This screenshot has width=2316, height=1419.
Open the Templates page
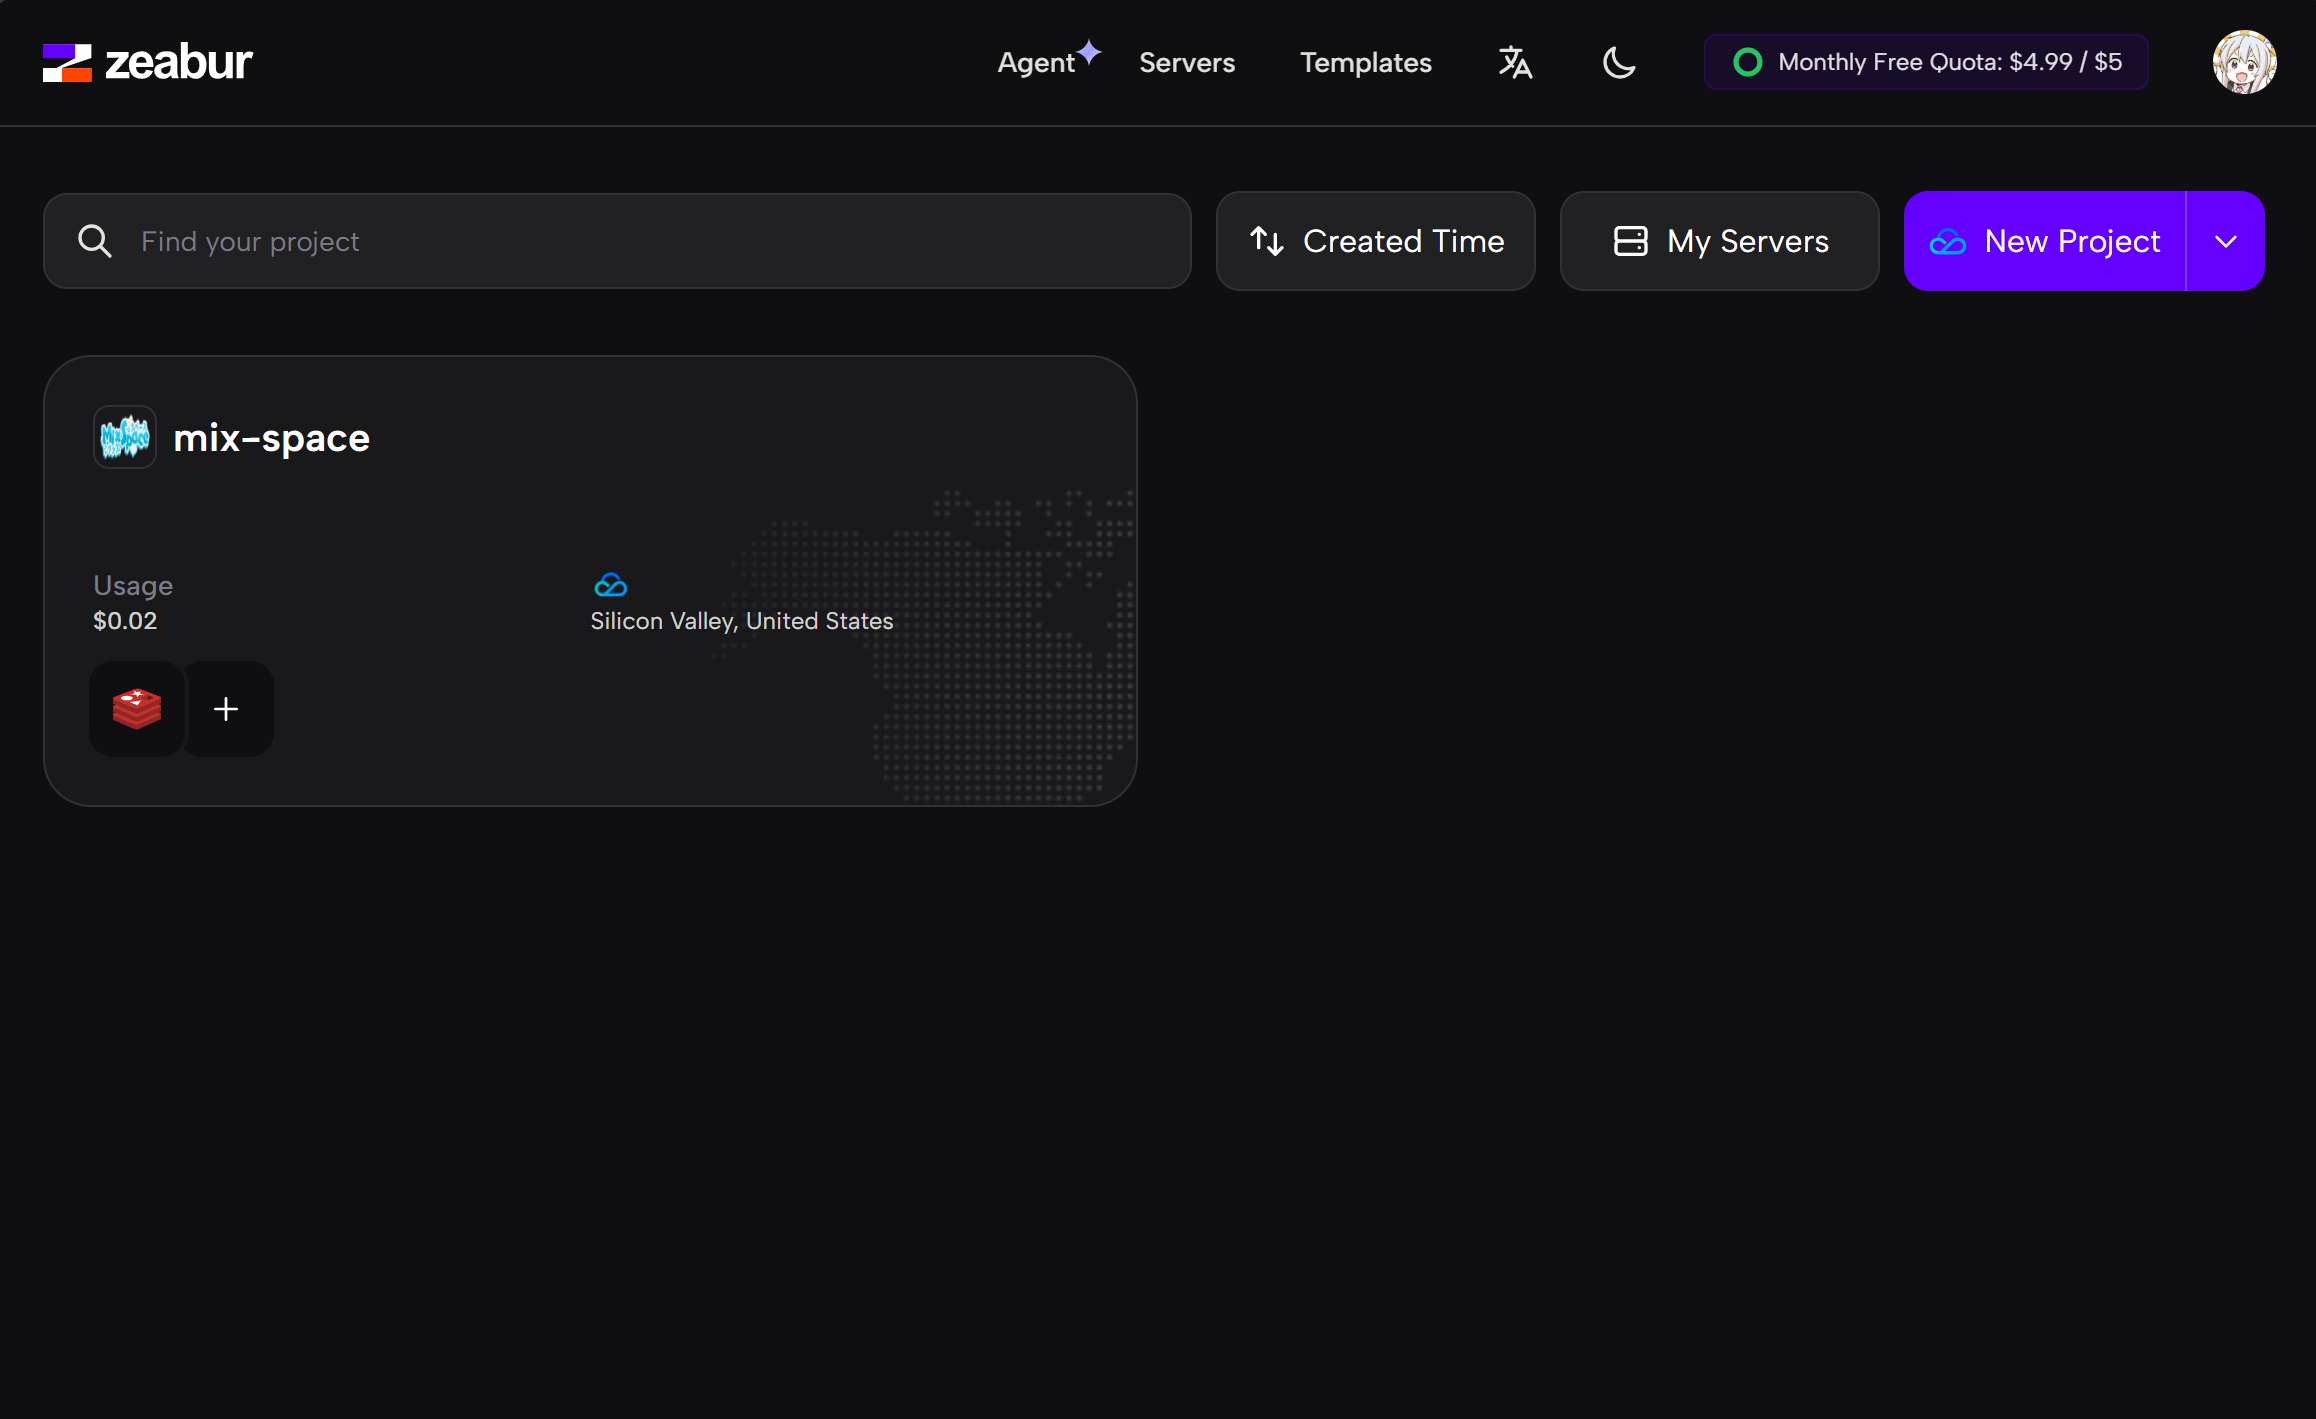tap(1366, 62)
